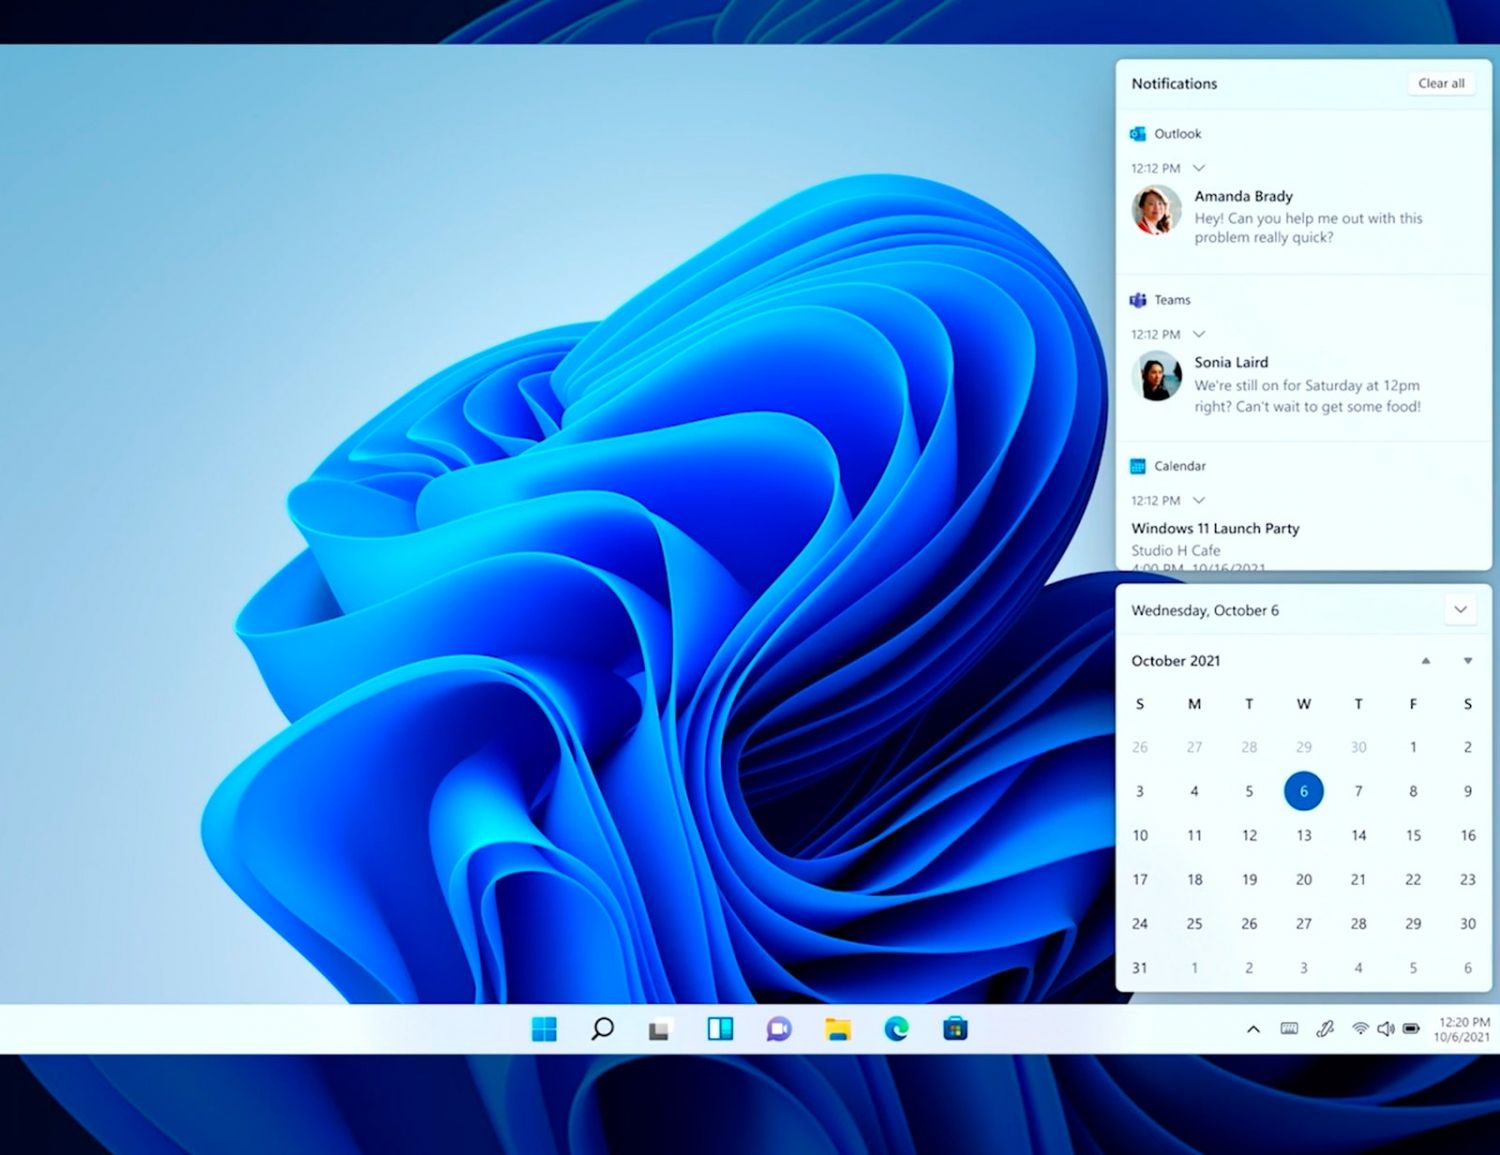The image size is (1500, 1155).
Task: Open the Windows Start menu
Action: (544, 1029)
